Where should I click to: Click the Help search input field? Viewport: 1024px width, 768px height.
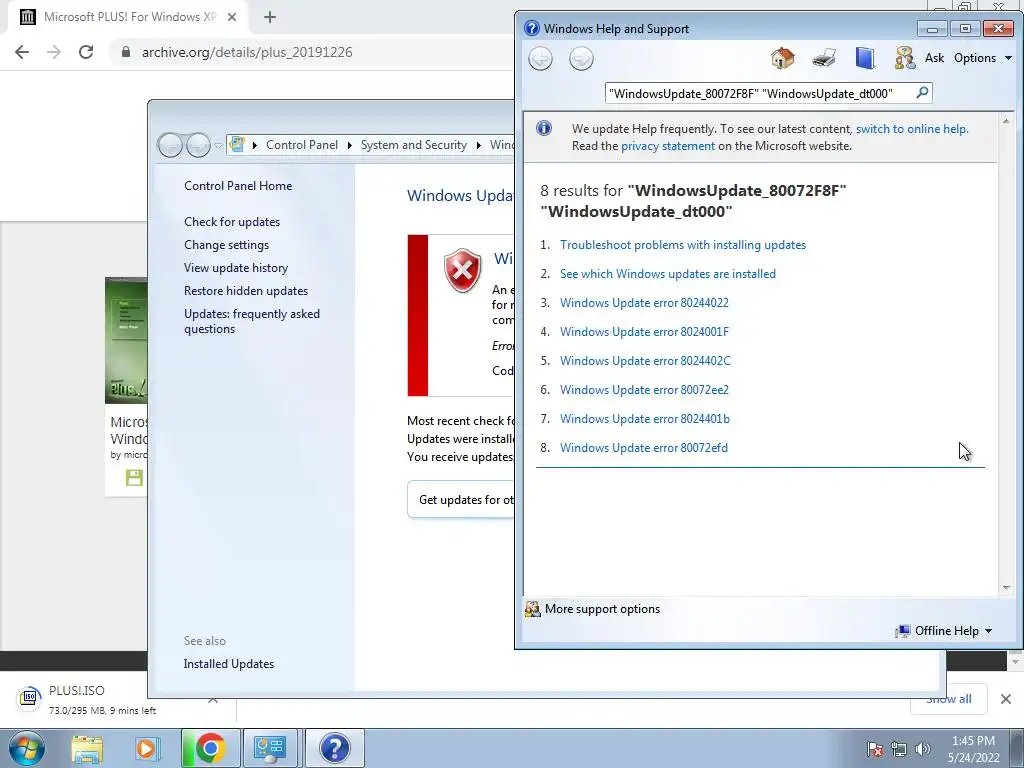point(759,93)
